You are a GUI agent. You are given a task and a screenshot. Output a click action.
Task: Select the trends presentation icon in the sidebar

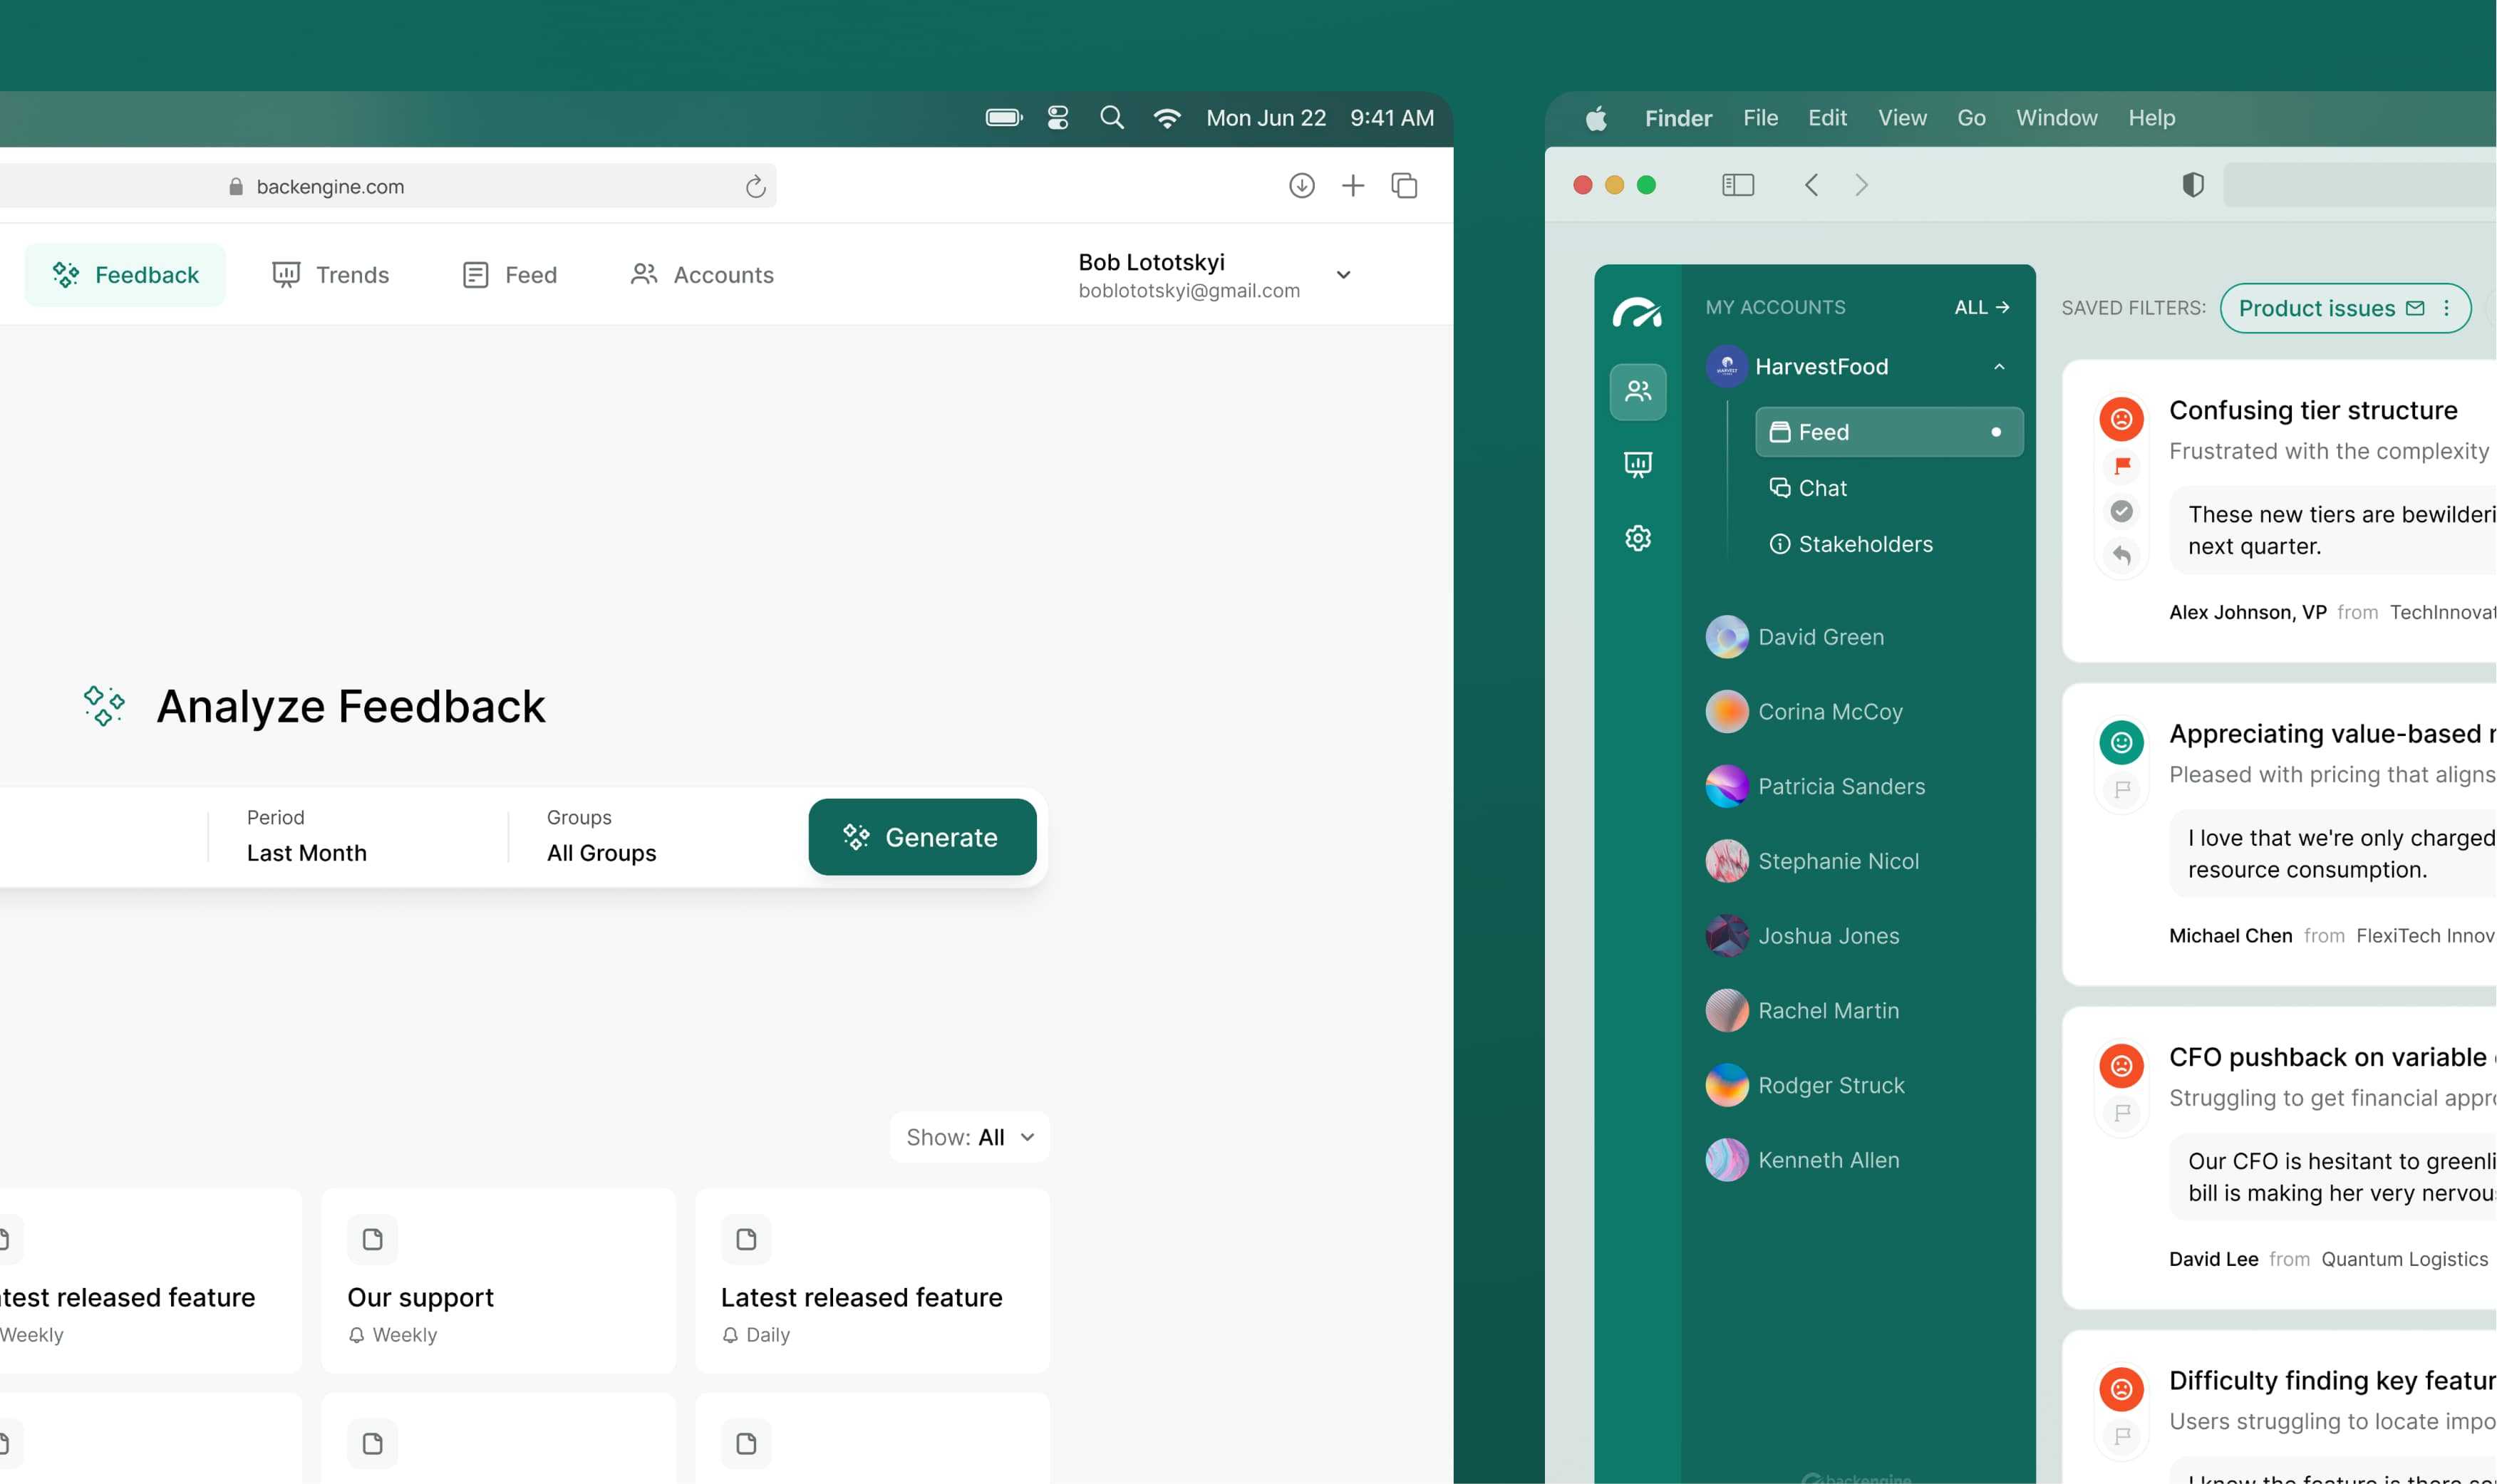tap(1638, 465)
